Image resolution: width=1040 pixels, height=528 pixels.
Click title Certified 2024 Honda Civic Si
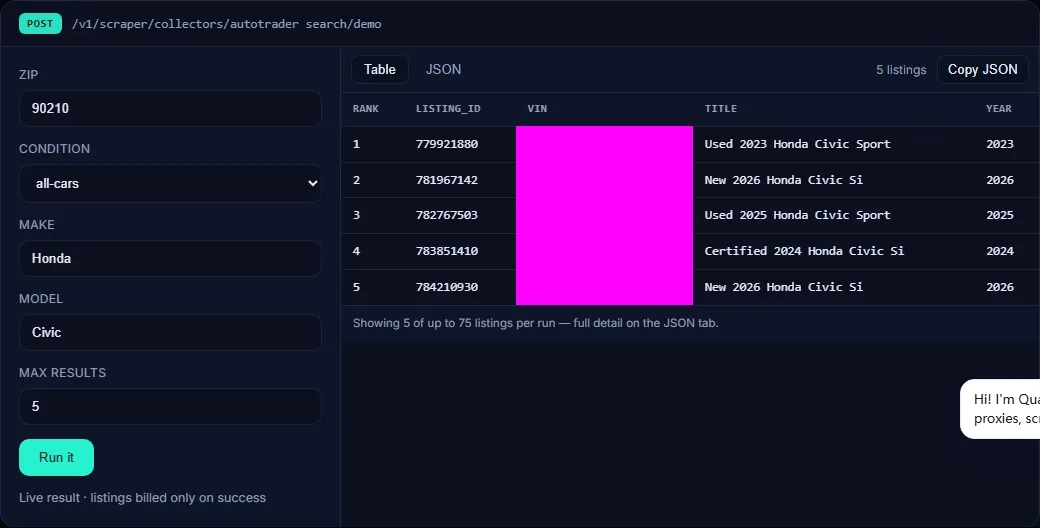point(804,251)
